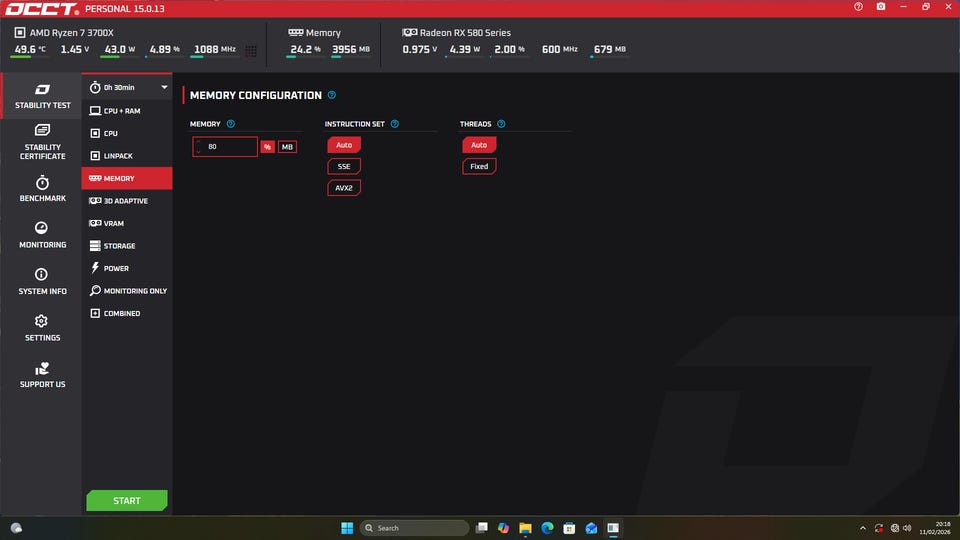Viewport: 960px width, 540px height.
Task: Open the Memory setting help icon
Action: pos(231,124)
